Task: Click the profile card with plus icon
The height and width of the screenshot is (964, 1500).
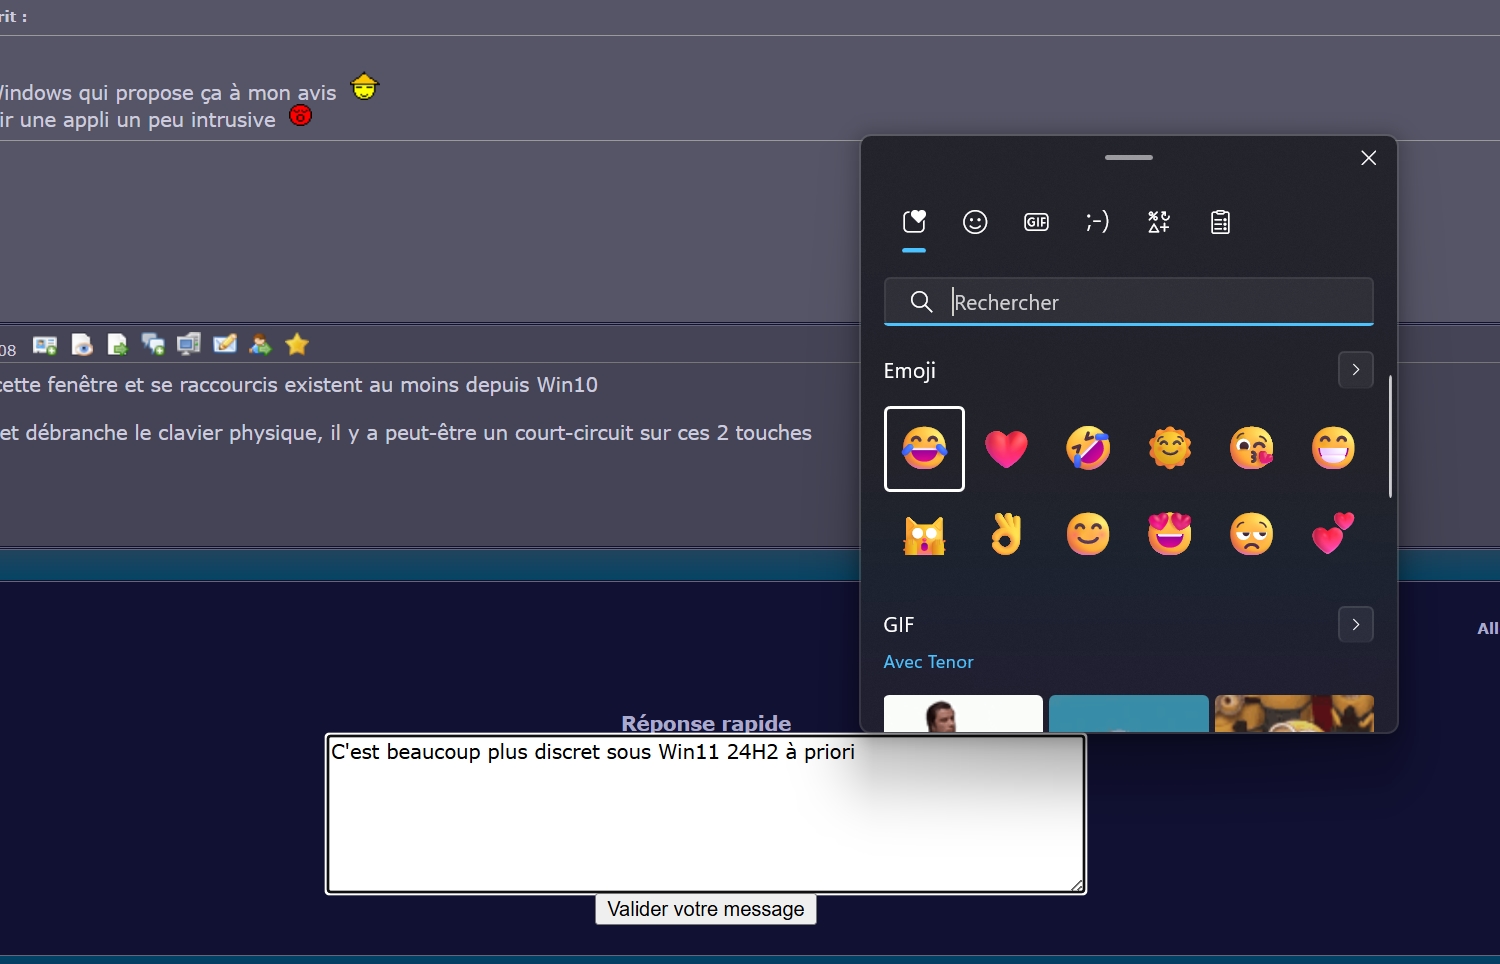Action: point(45,345)
